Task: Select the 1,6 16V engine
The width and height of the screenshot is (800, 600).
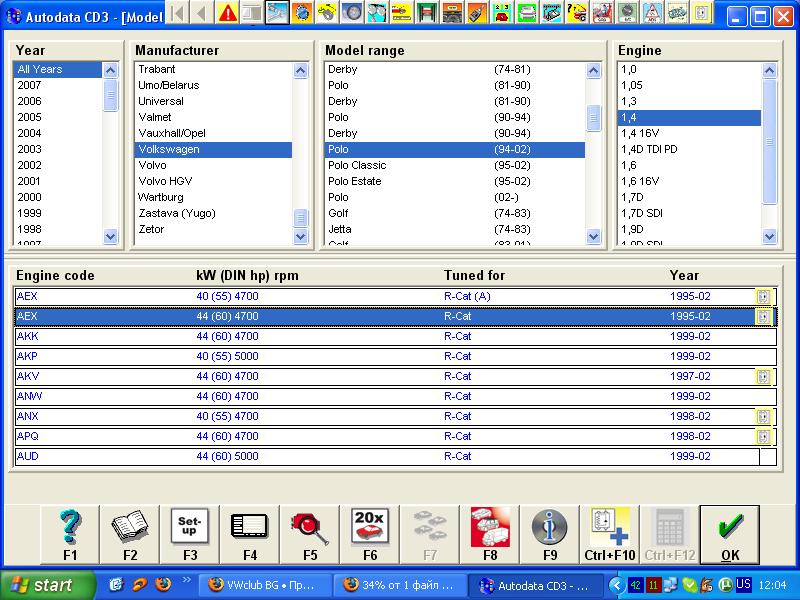Action: 639,181
